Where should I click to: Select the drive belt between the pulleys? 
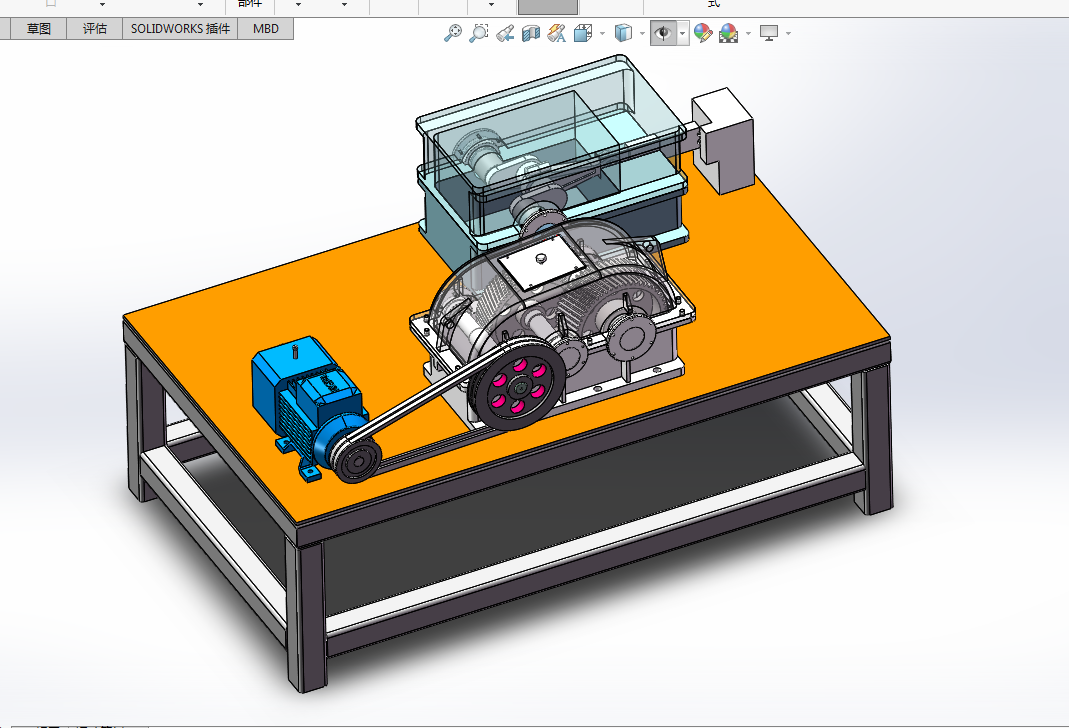click(x=430, y=400)
